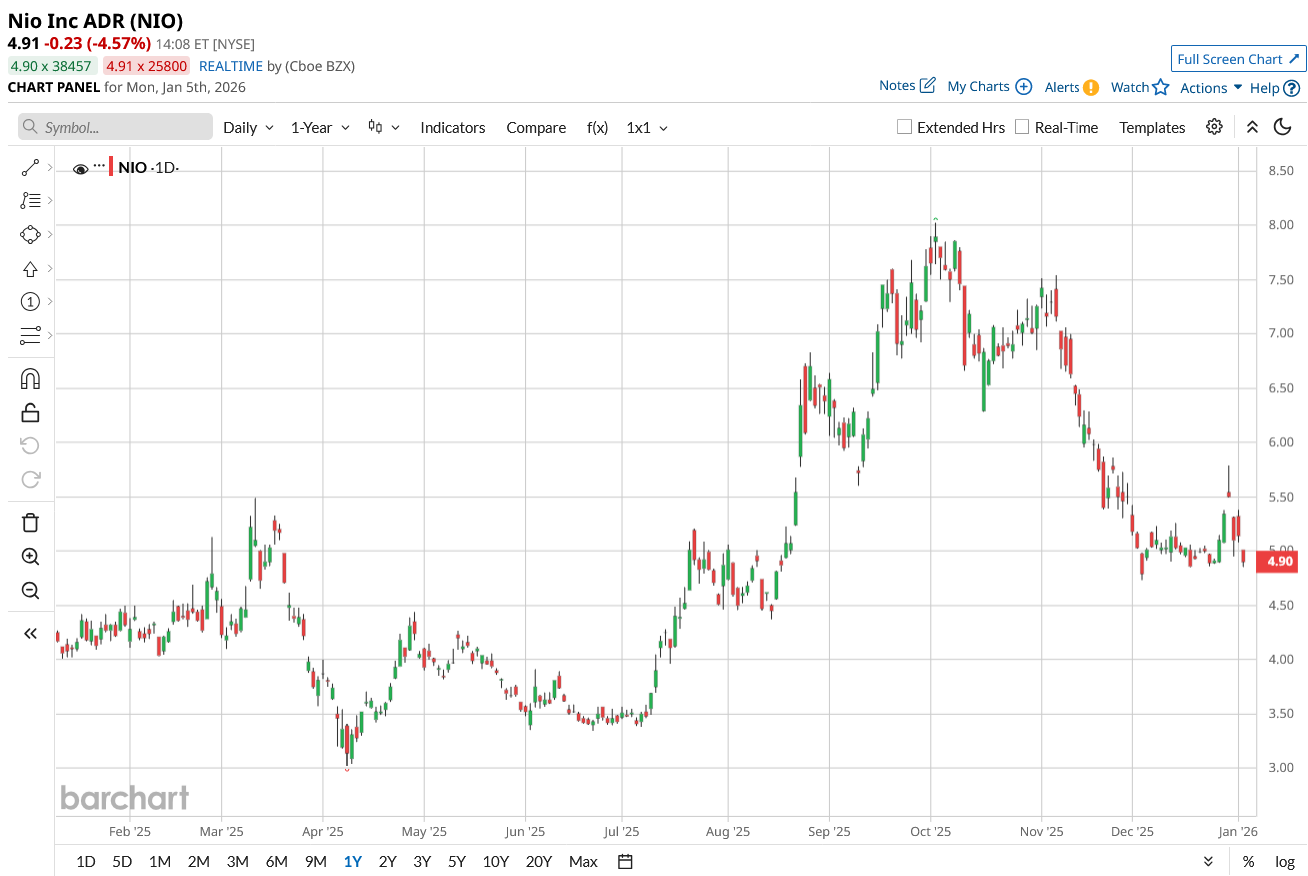Open the candlestick chart type dropdown

tap(384, 127)
